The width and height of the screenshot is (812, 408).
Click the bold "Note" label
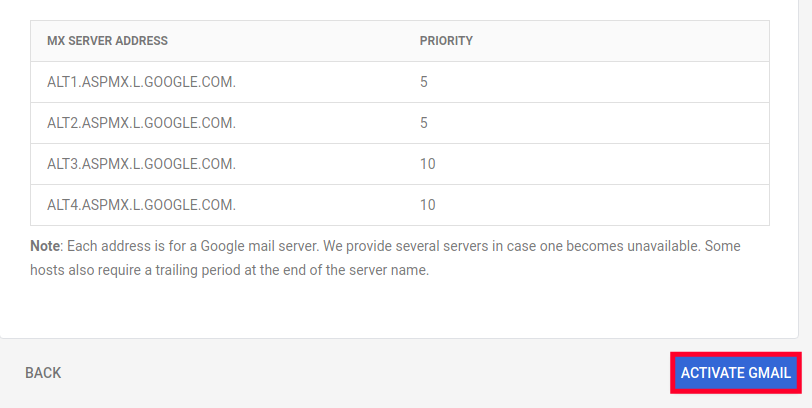(x=46, y=246)
